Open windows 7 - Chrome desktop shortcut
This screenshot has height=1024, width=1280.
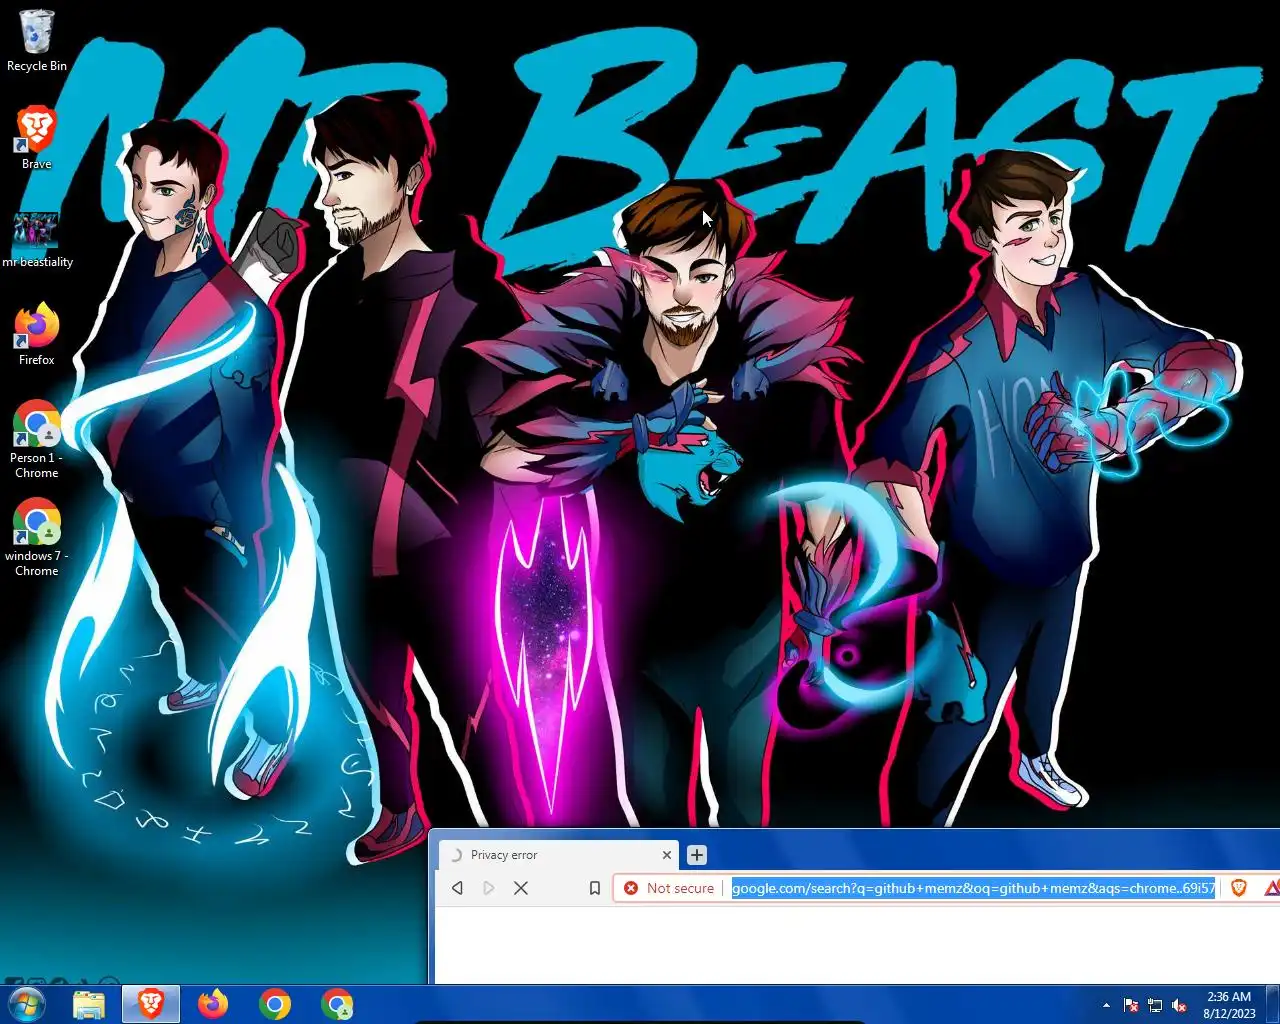coord(36,538)
